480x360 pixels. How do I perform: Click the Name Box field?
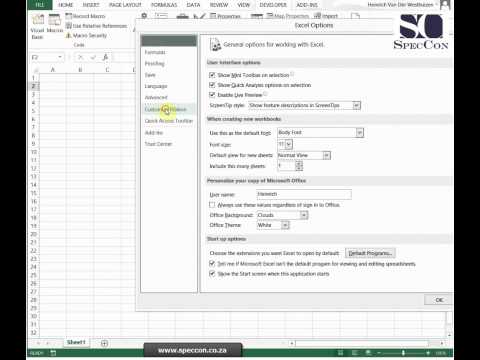click(44, 57)
